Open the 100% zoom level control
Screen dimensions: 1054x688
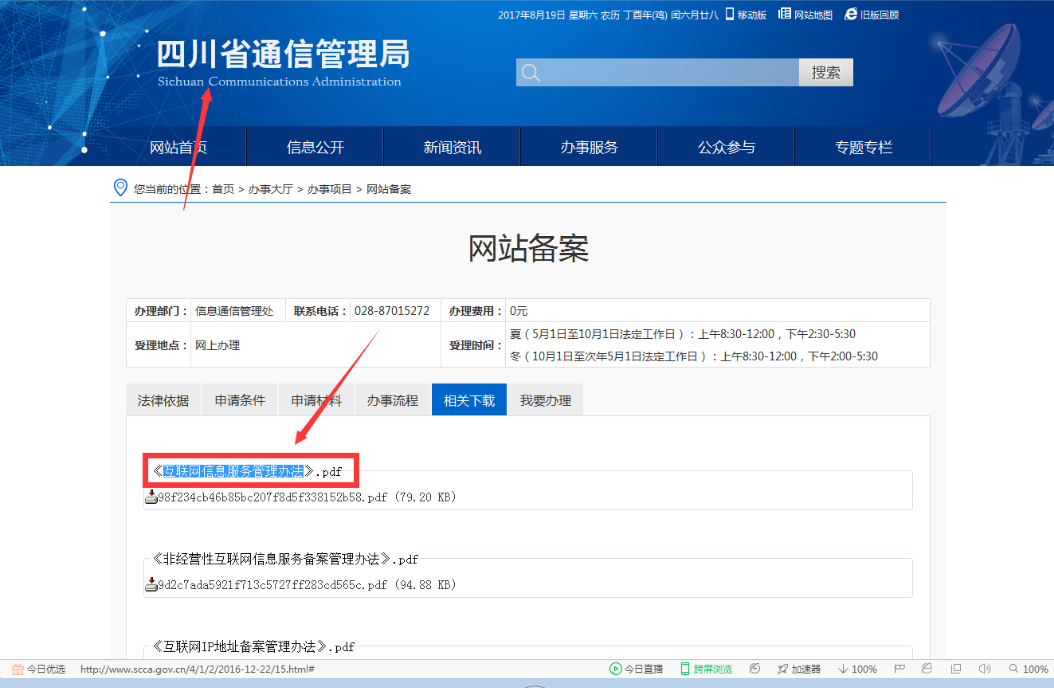[x=1028, y=669]
